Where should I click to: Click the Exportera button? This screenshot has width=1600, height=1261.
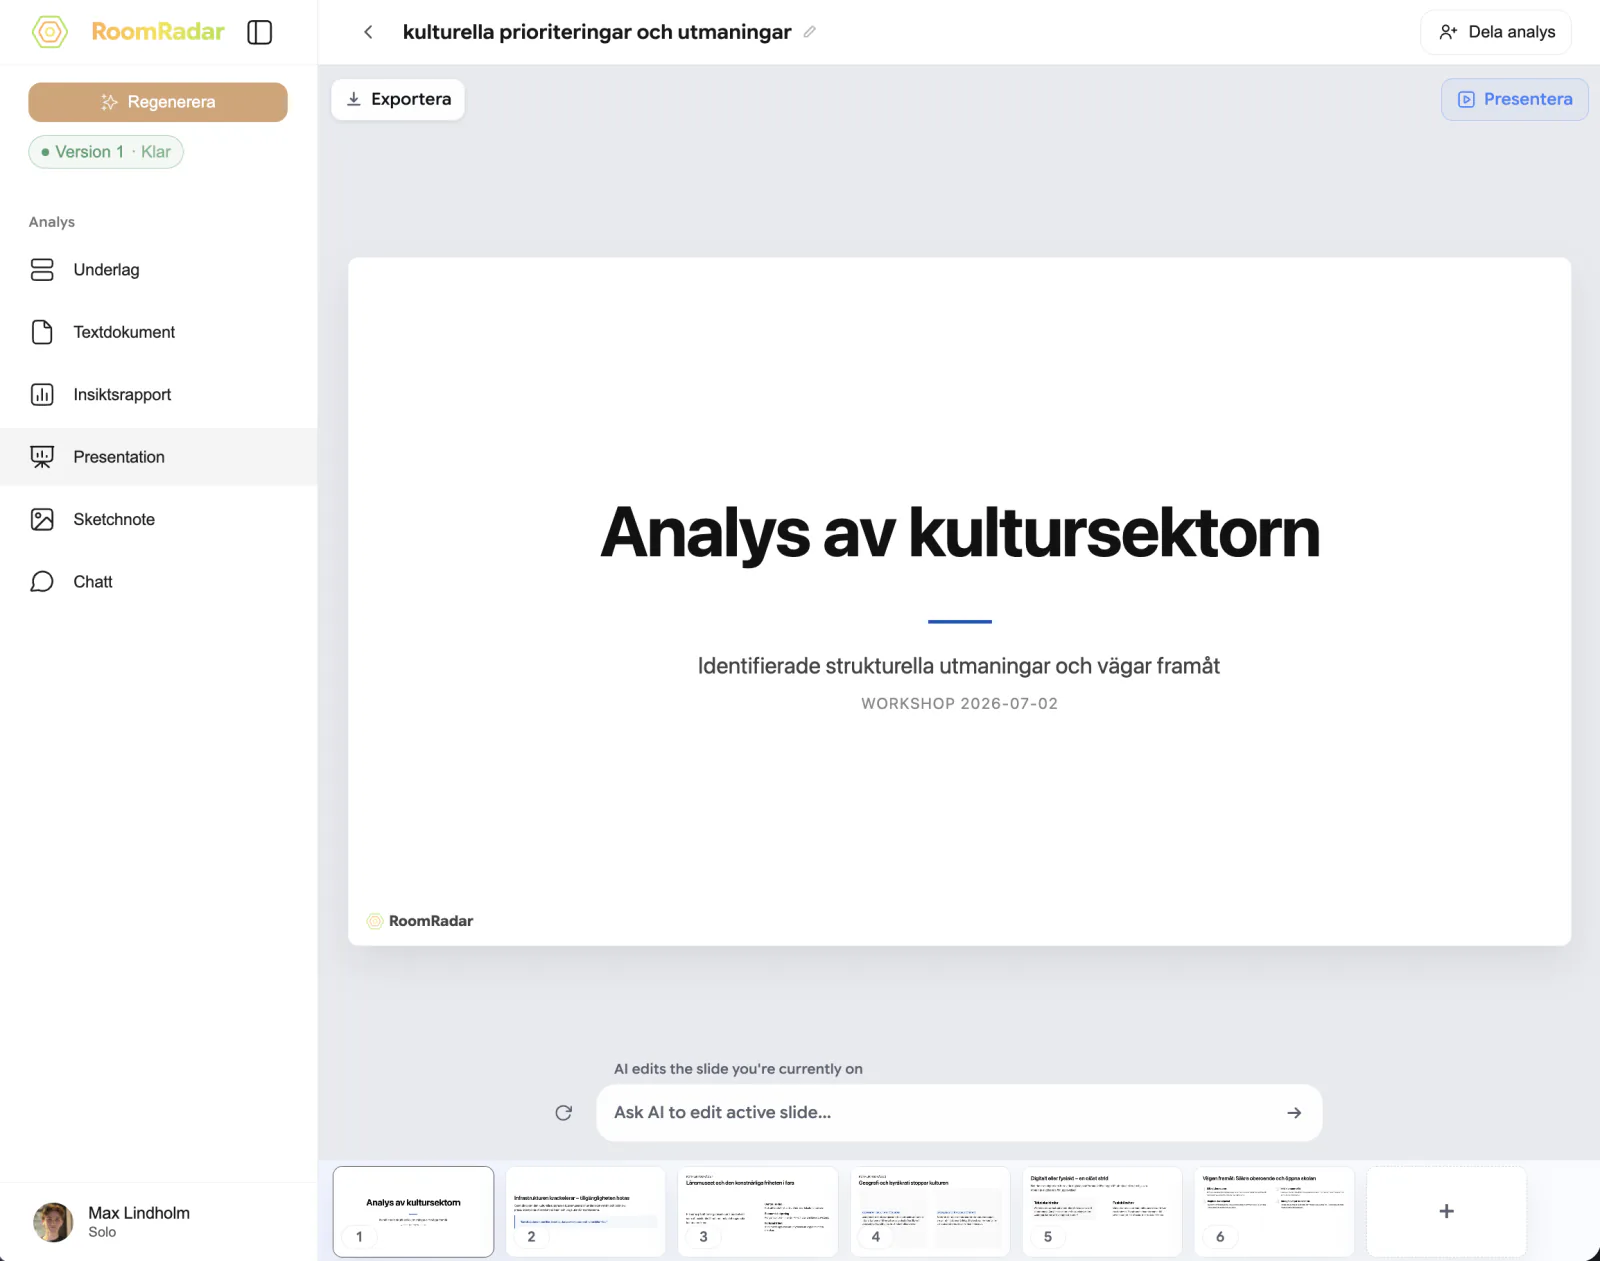[x=398, y=99]
